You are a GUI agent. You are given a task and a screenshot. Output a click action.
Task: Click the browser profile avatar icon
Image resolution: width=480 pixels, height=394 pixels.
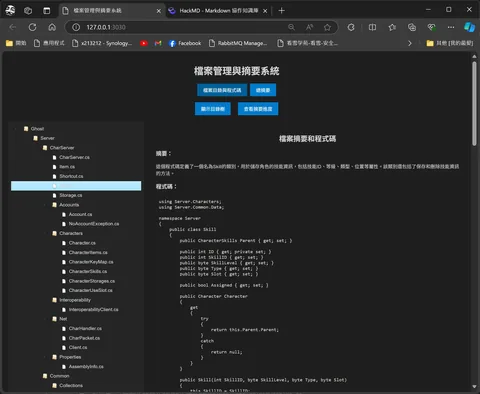[x=10, y=11]
